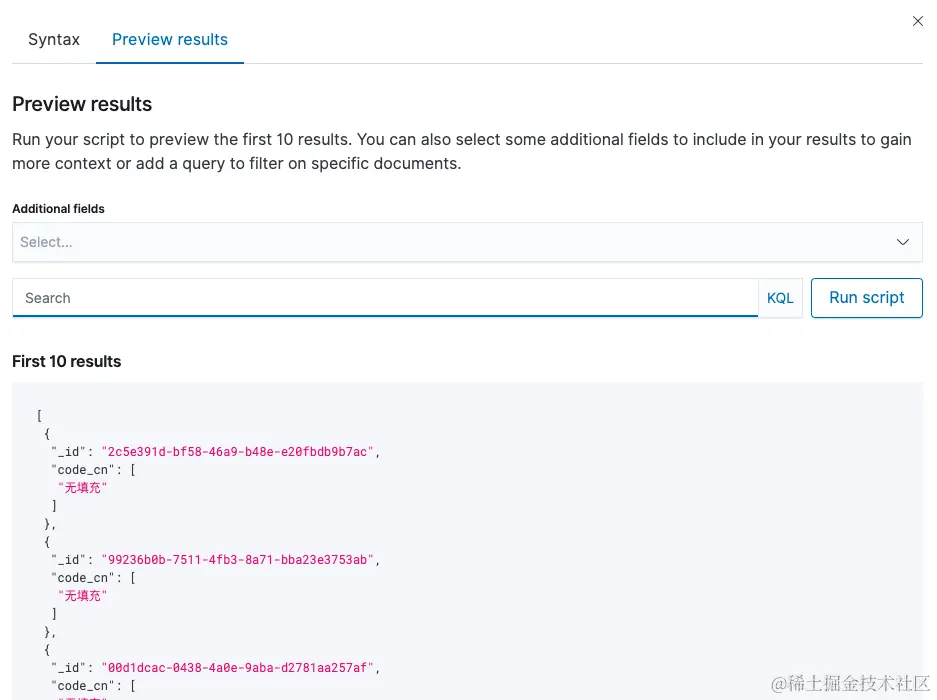Viewport: 937px width, 700px height.
Task: Click the KQL query language button
Action: pos(780,298)
